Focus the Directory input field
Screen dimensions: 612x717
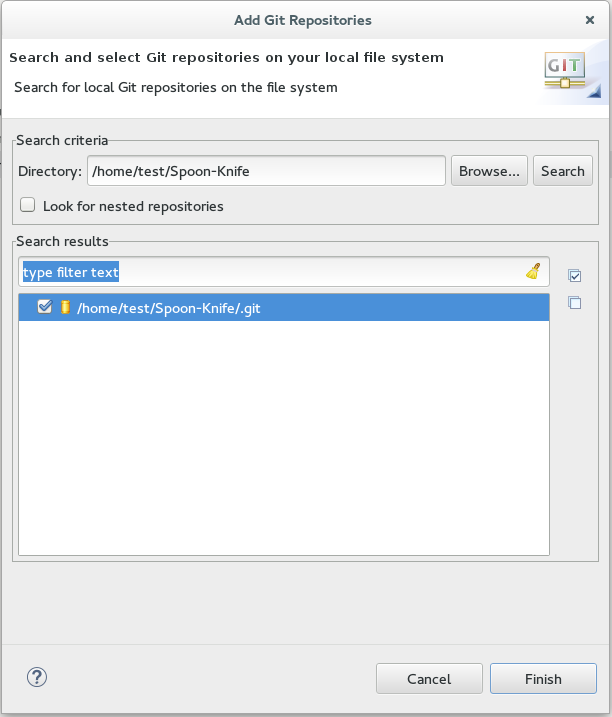tap(266, 171)
